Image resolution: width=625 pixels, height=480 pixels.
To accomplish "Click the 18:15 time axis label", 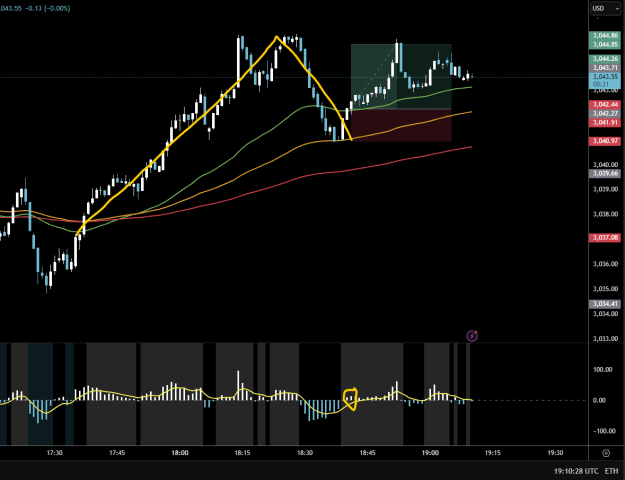I will pyautogui.click(x=242, y=453).
